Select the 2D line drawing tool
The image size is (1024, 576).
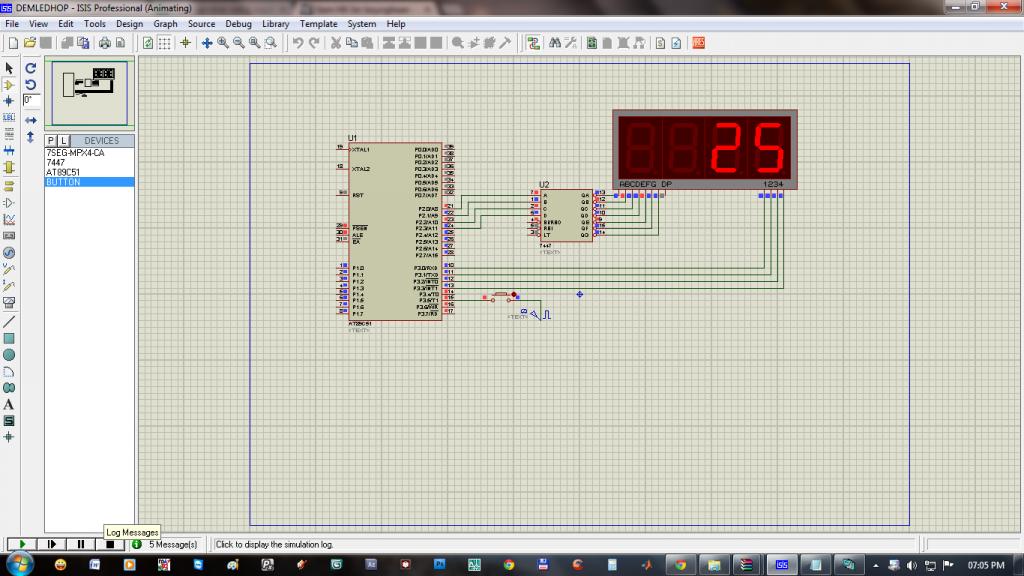(9, 322)
